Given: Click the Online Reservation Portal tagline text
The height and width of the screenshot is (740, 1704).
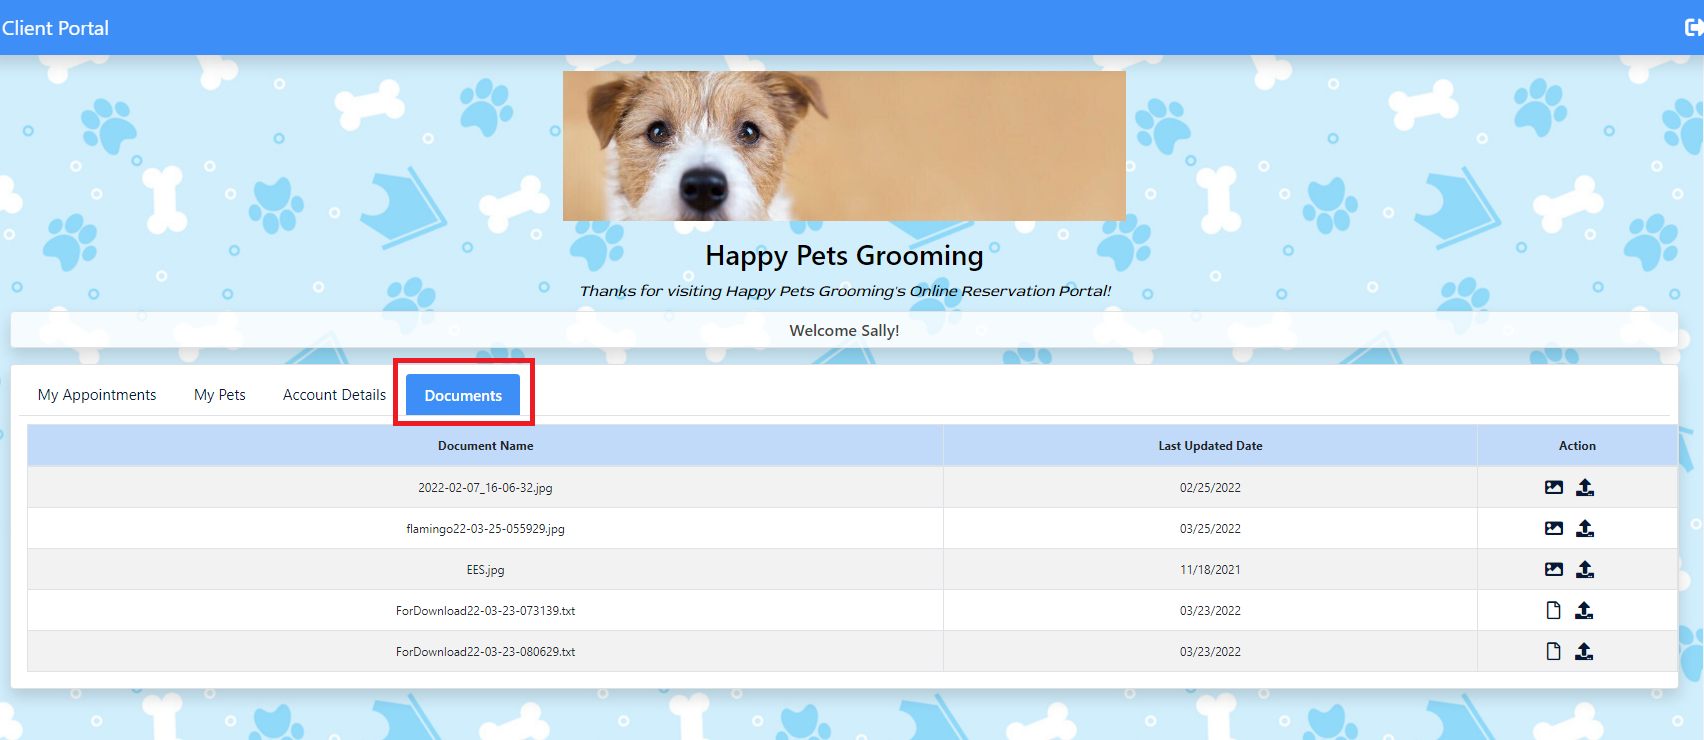Looking at the screenshot, I should (845, 291).
